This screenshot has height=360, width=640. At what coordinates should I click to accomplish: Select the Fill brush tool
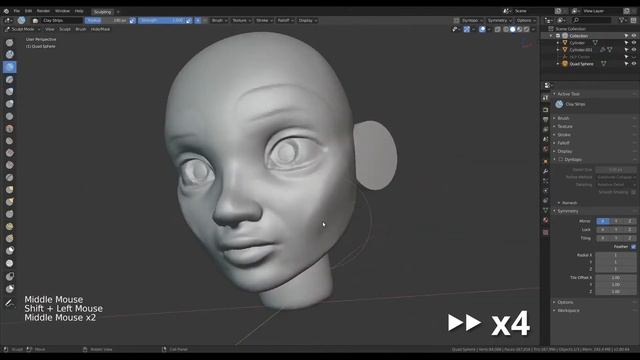(x=10, y=153)
